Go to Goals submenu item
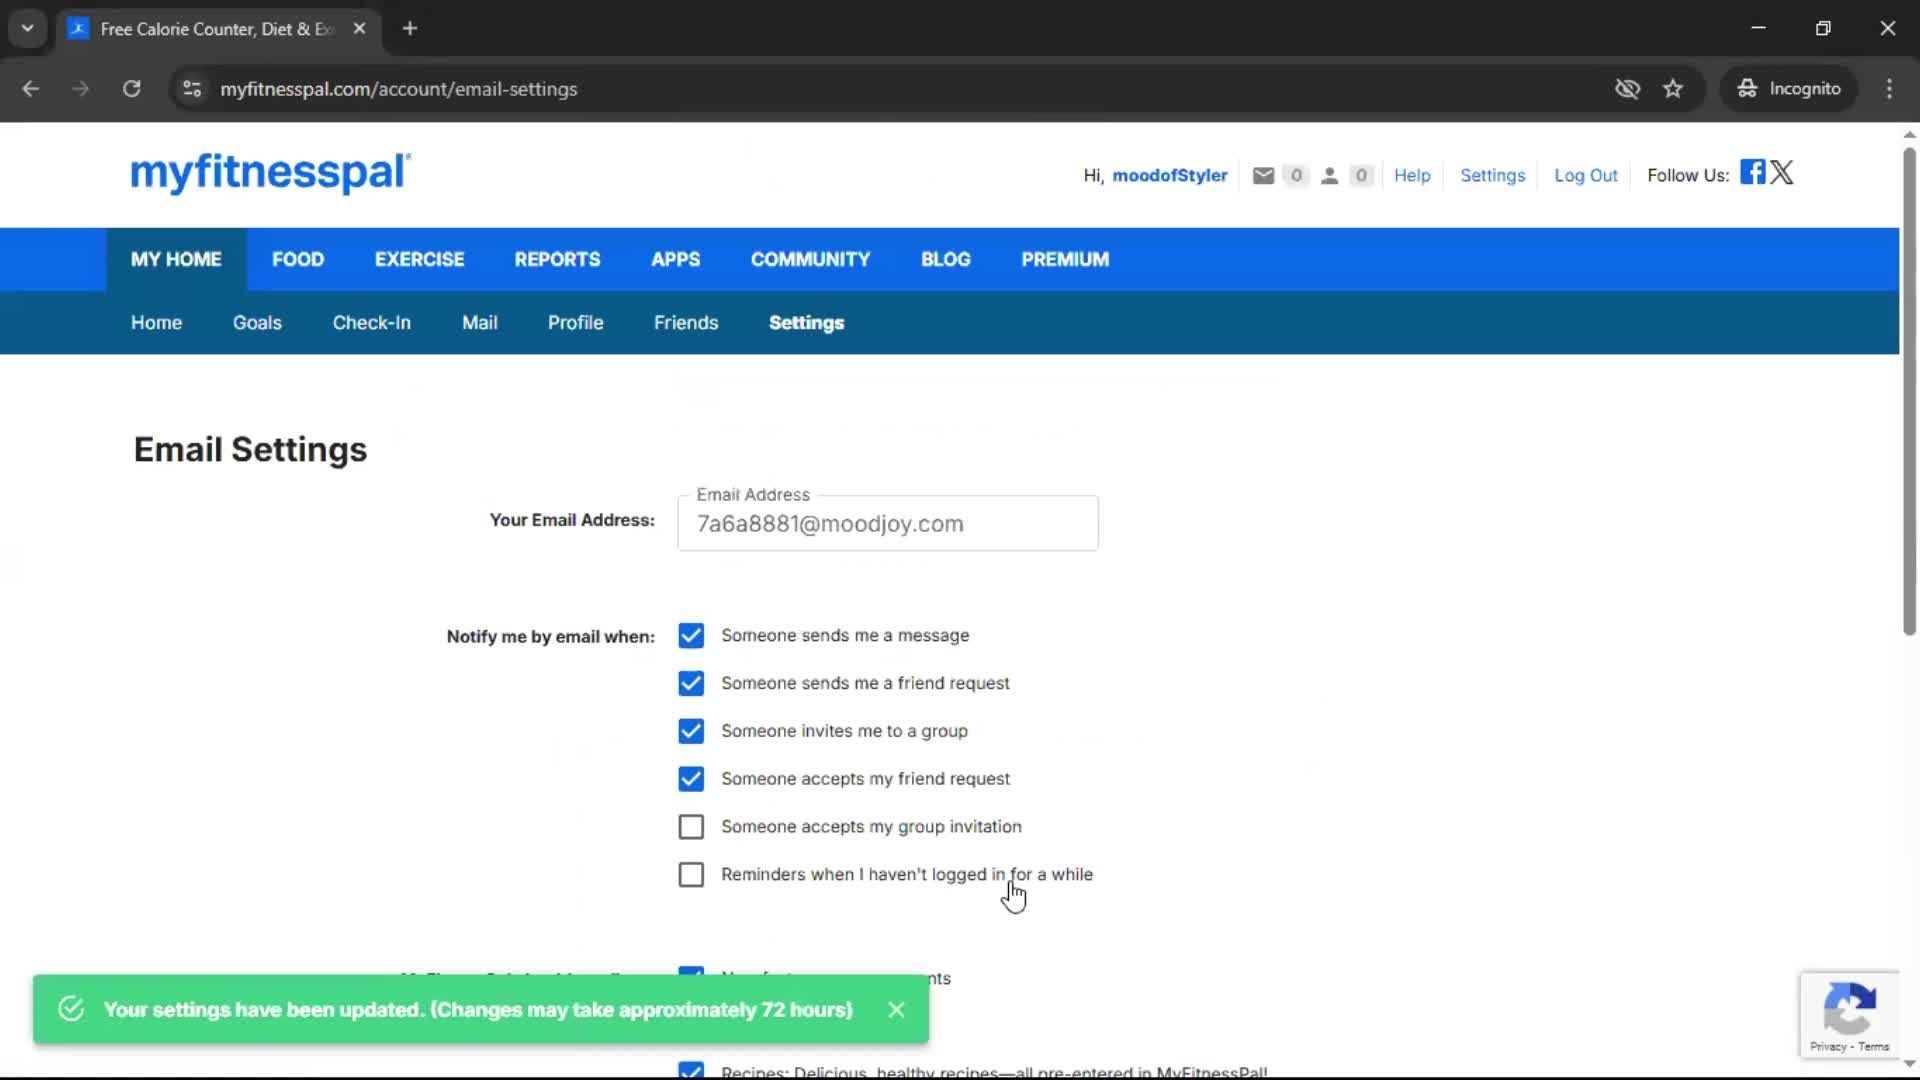Image resolution: width=1920 pixels, height=1080 pixels. 257,323
